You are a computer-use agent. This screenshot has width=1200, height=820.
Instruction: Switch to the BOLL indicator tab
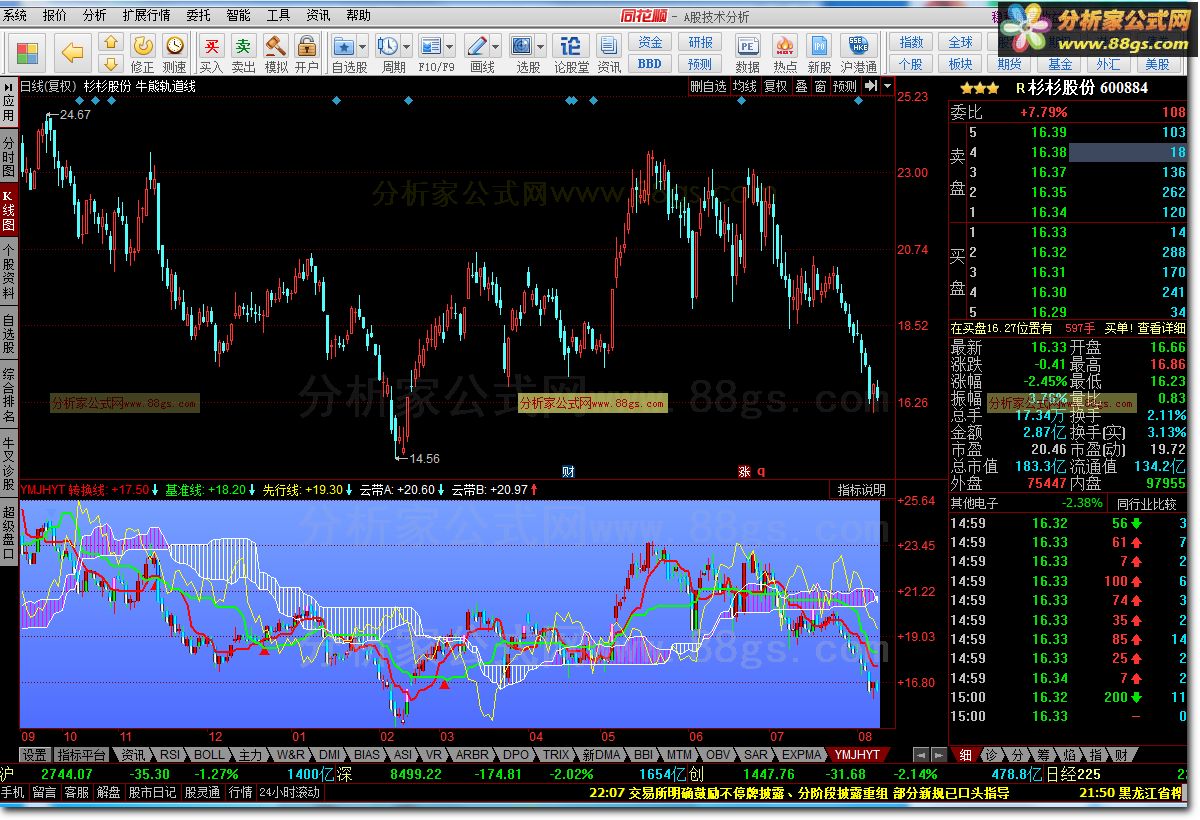(208, 754)
